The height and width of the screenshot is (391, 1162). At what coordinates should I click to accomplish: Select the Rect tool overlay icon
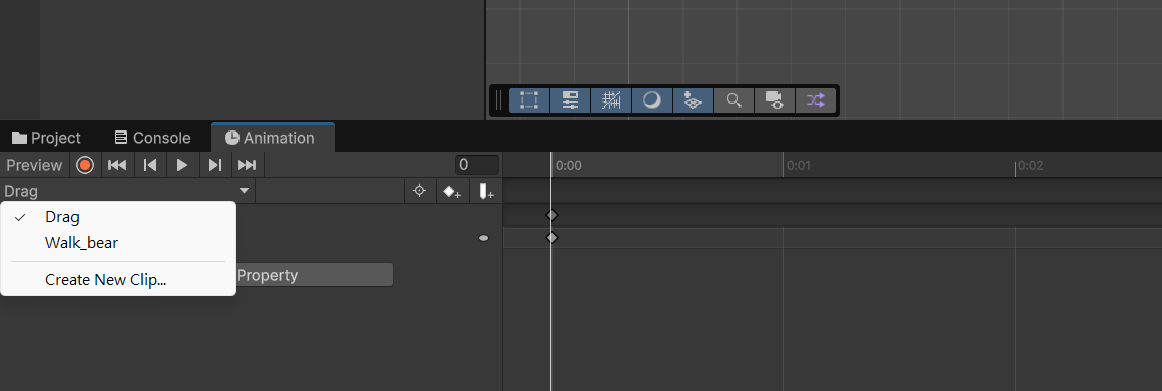529,101
